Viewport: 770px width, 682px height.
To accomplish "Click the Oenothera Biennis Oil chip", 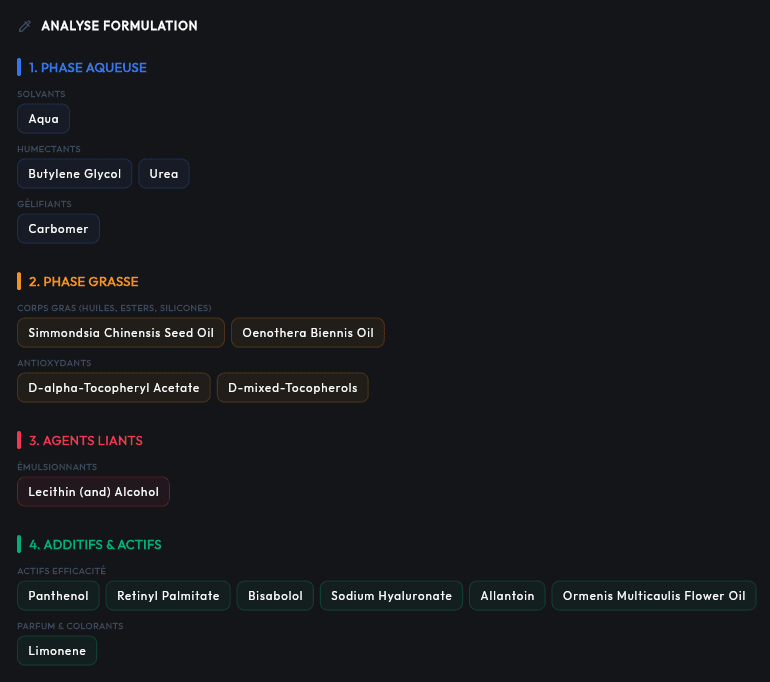I will 308,333.
